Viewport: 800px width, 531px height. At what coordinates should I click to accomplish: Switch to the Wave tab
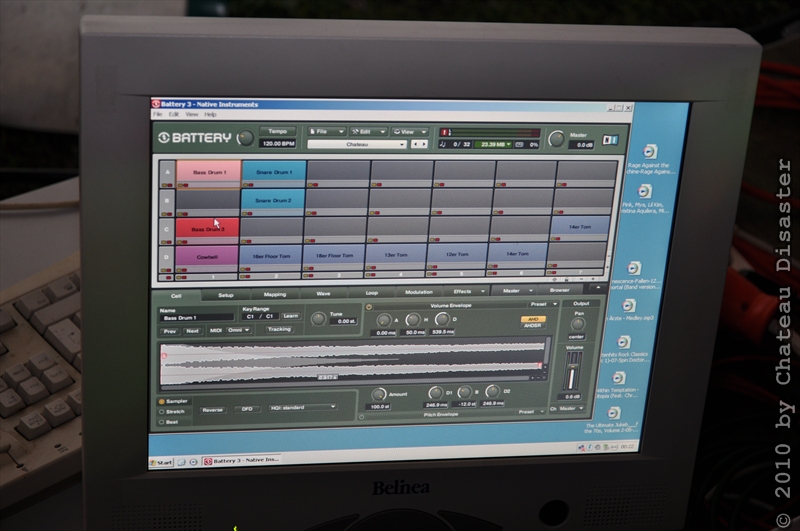point(323,294)
